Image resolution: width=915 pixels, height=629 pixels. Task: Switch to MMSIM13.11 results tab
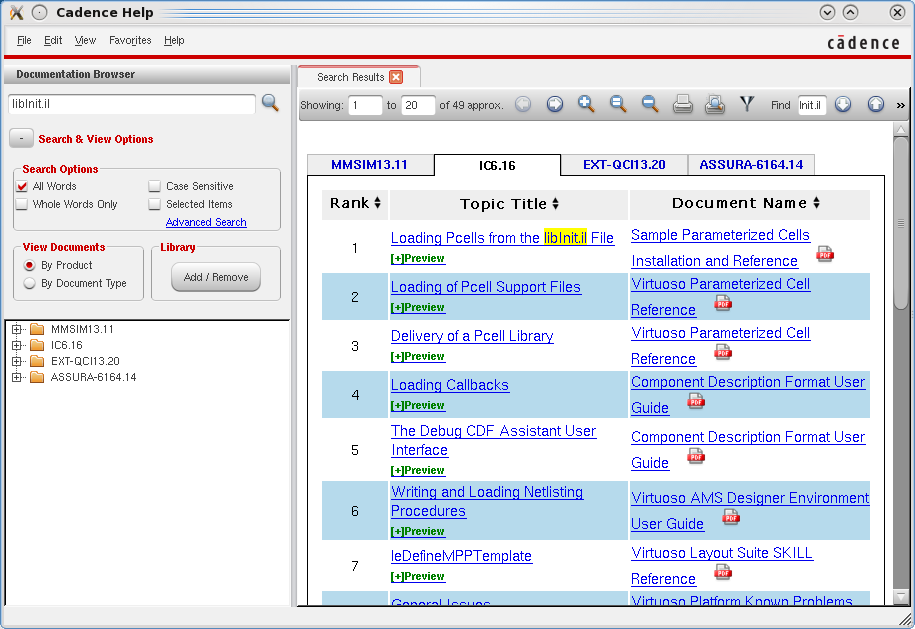tap(369, 165)
